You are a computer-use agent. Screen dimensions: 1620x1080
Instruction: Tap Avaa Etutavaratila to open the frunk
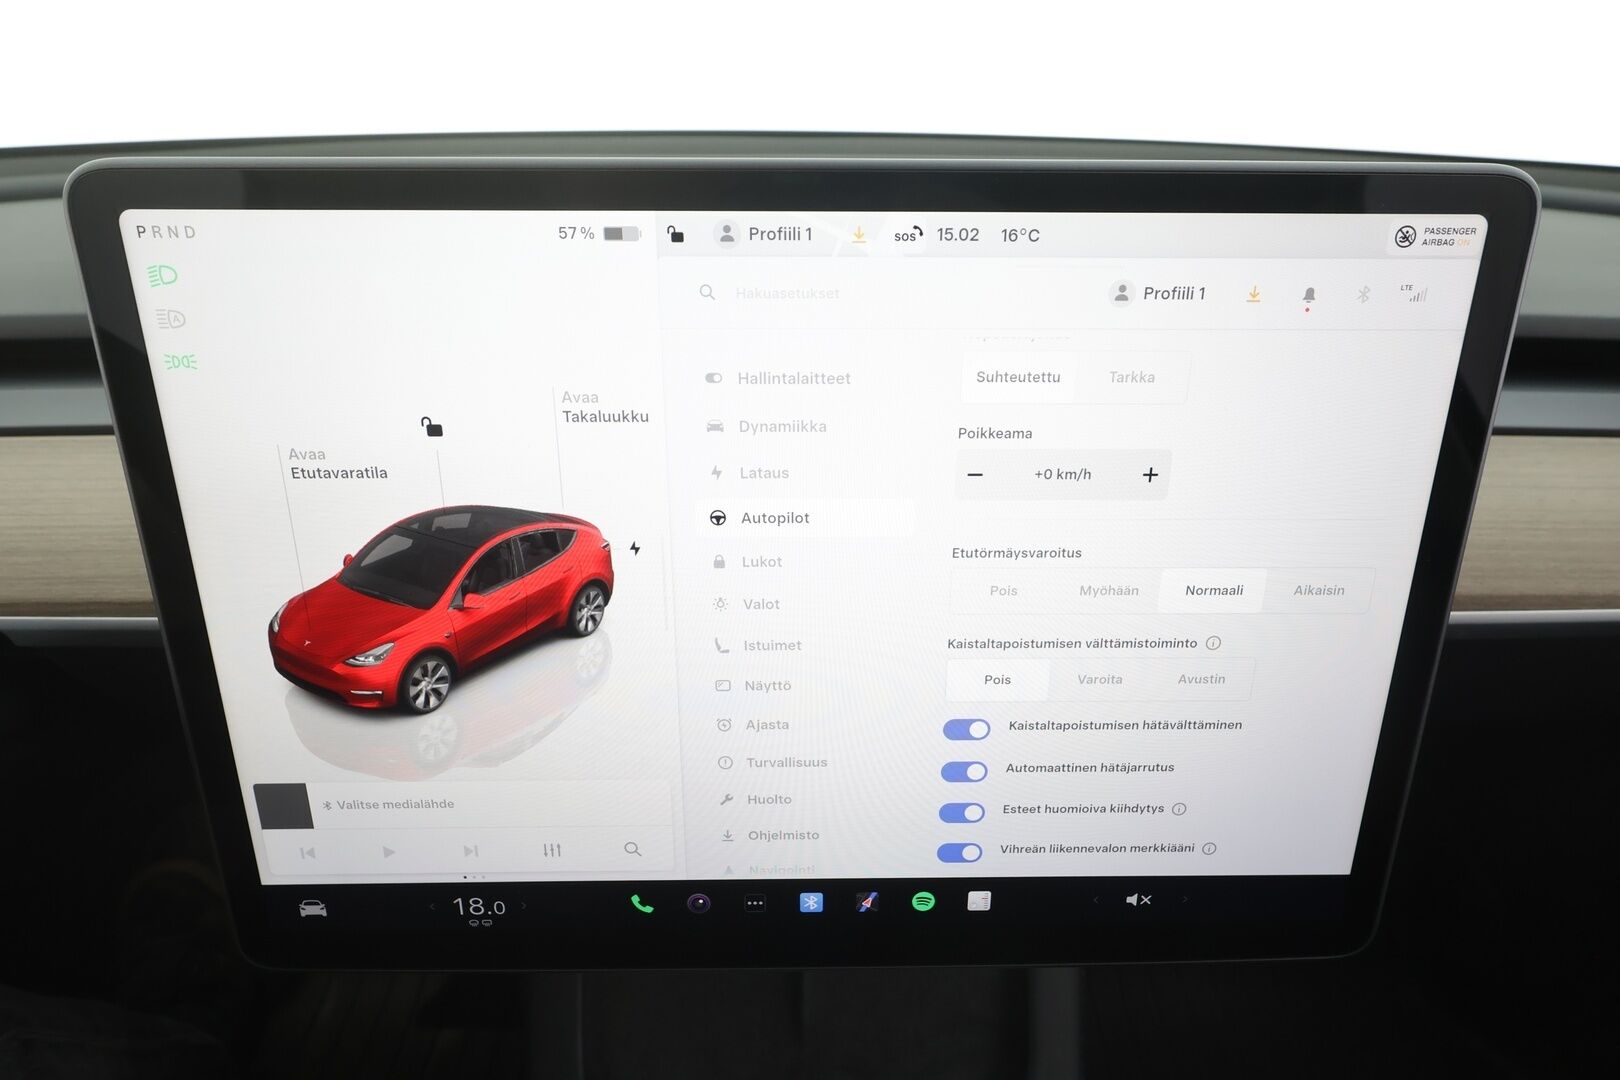tap(338, 463)
